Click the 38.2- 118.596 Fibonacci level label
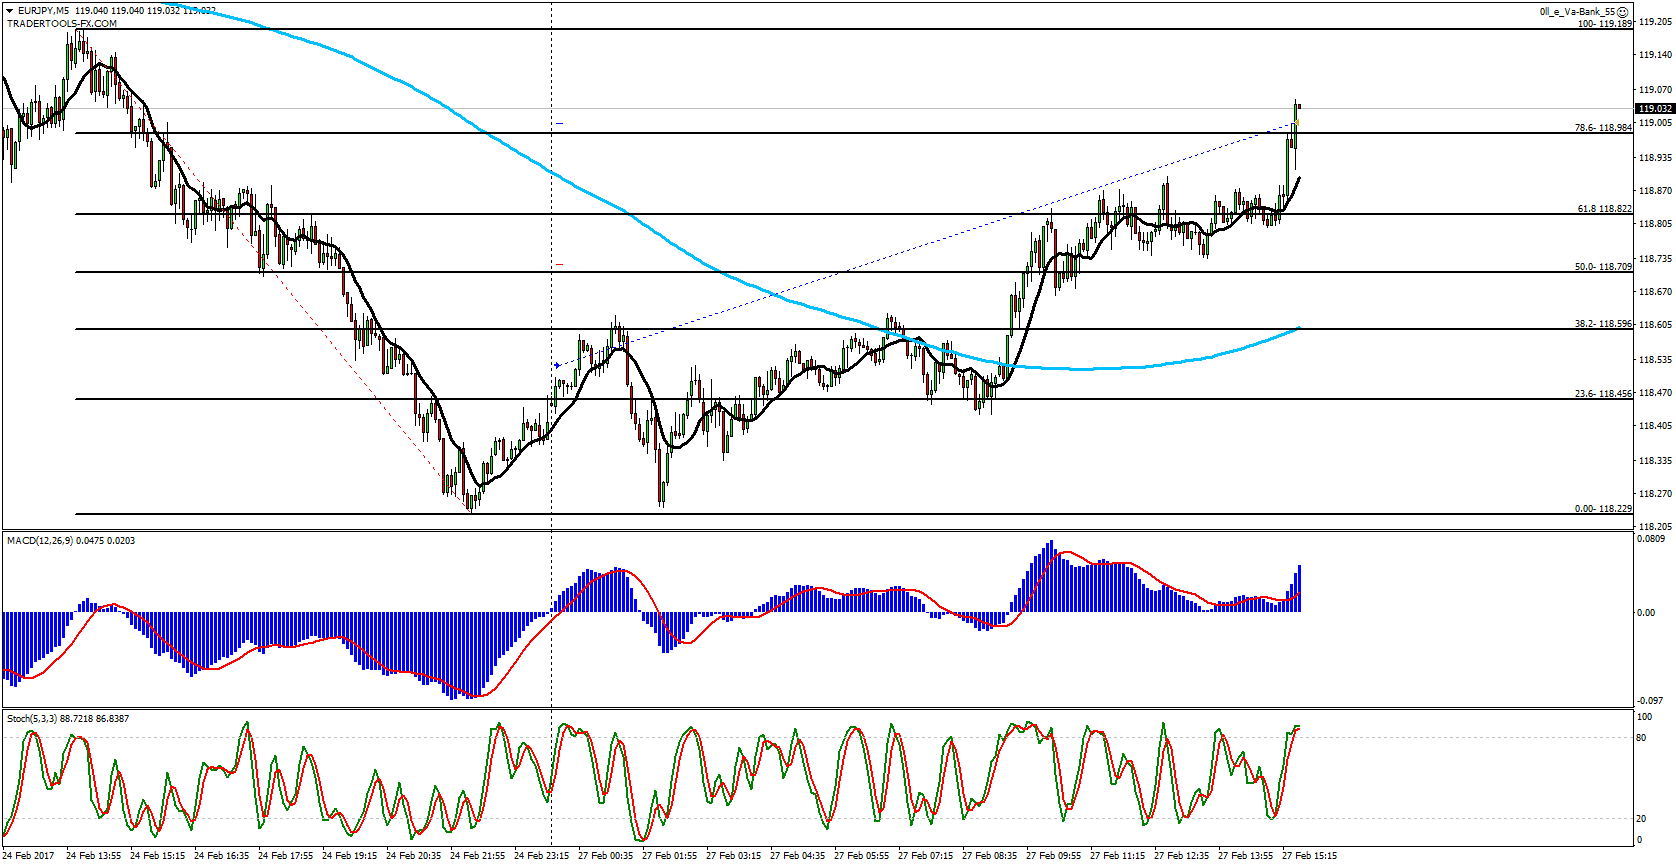This screenshot has height=867, width=1676. [1603, 323]
